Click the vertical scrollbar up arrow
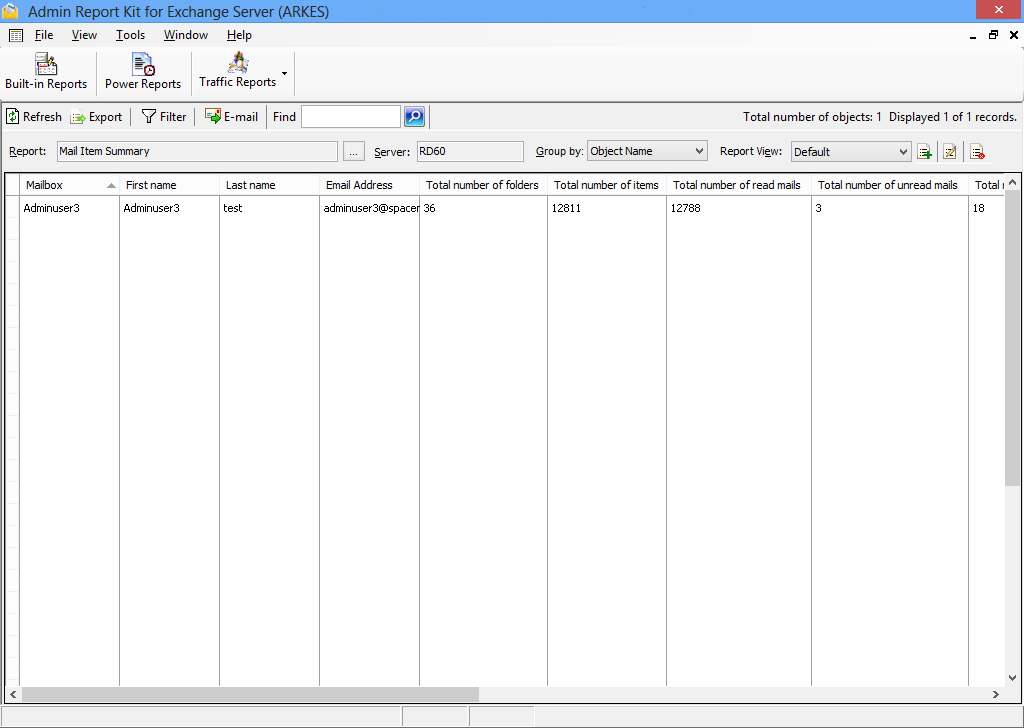1024x728 pixels. pos(1012,182)
